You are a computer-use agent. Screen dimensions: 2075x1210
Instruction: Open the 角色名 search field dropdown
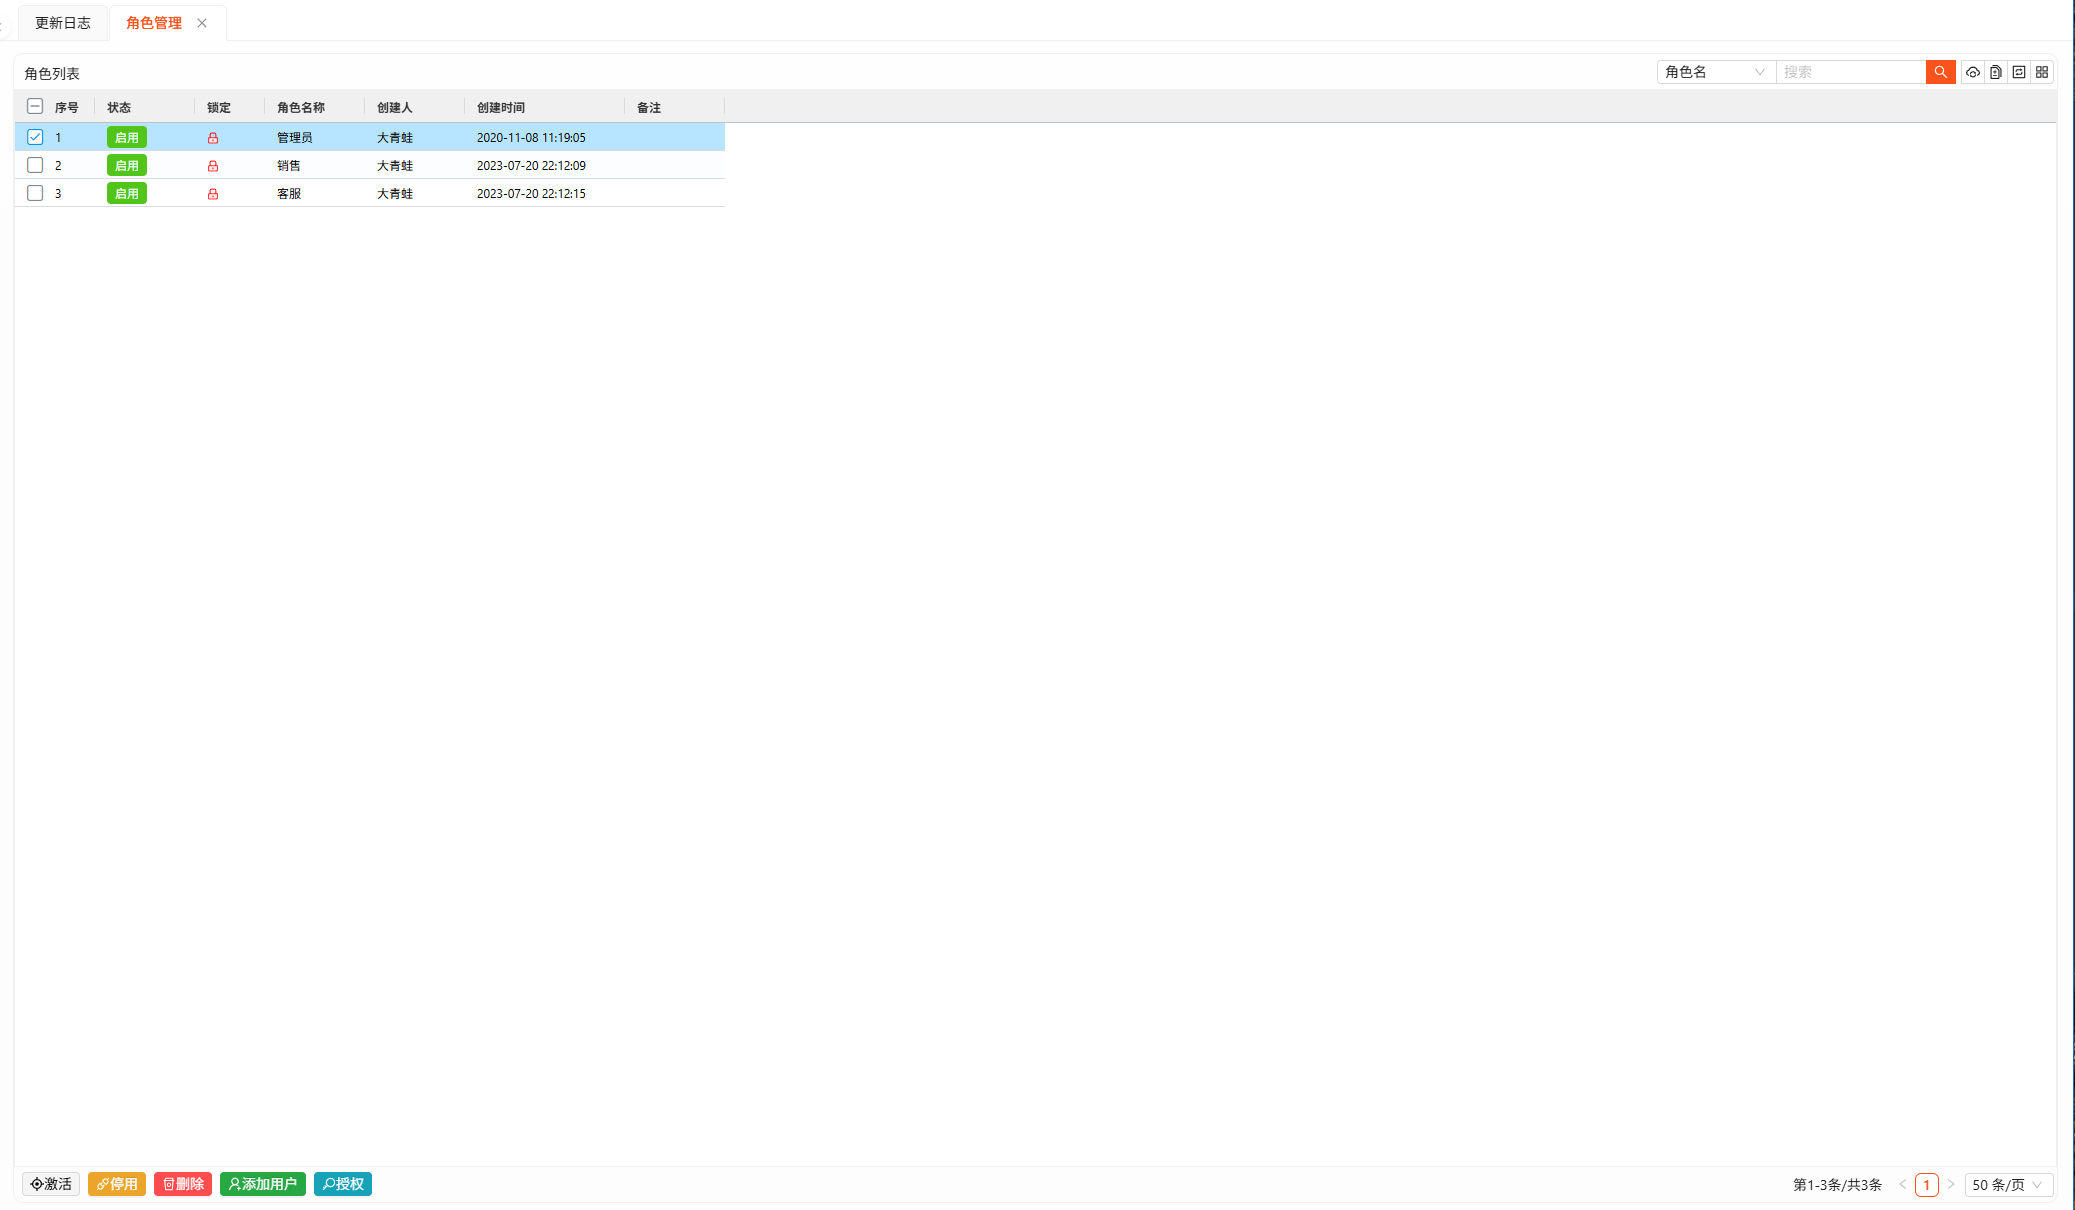click(1715, 72)
